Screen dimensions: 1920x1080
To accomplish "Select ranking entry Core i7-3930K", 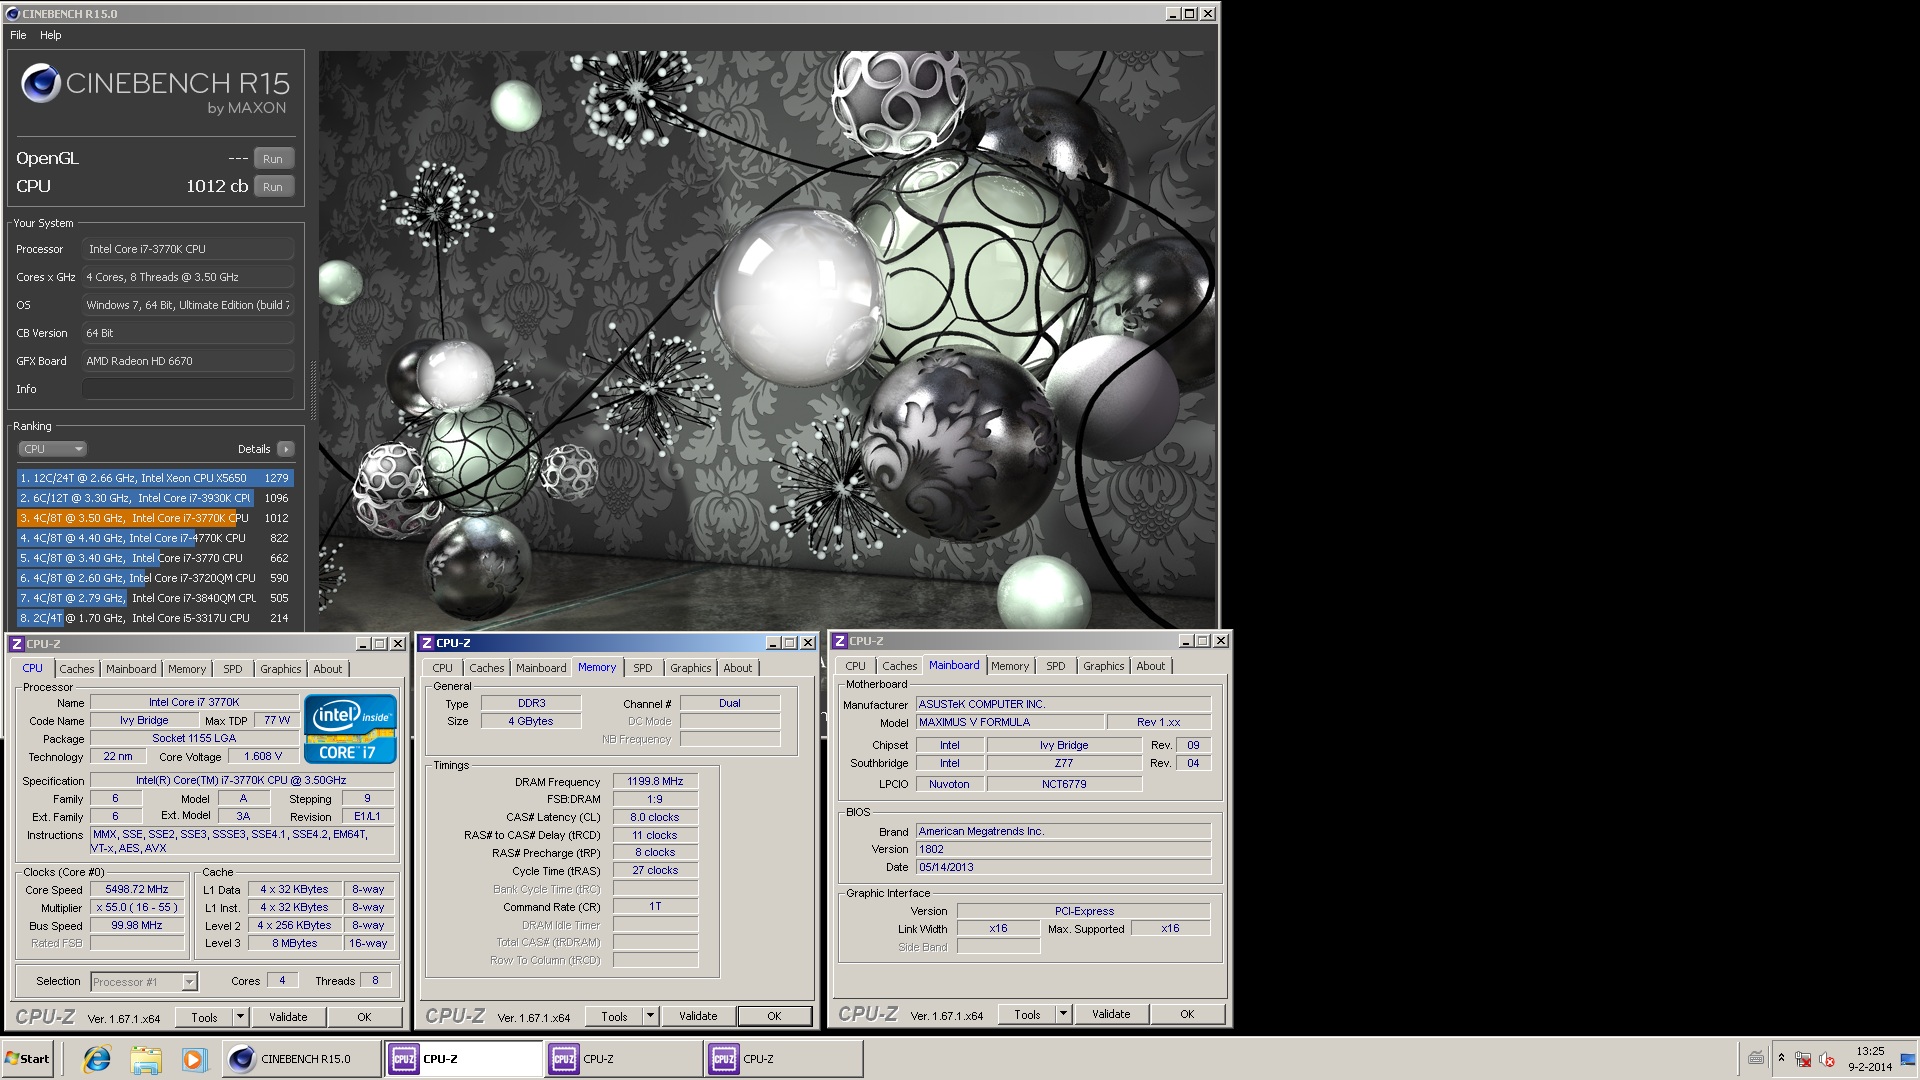I will point(155,498).
